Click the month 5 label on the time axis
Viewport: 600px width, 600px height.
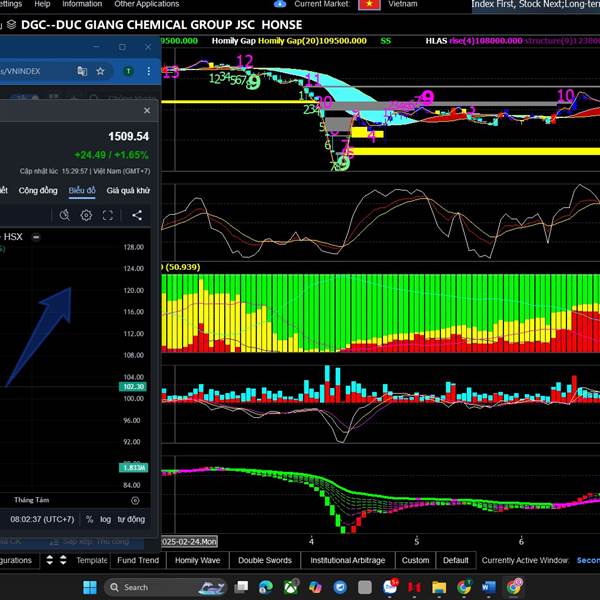(416, 541)
